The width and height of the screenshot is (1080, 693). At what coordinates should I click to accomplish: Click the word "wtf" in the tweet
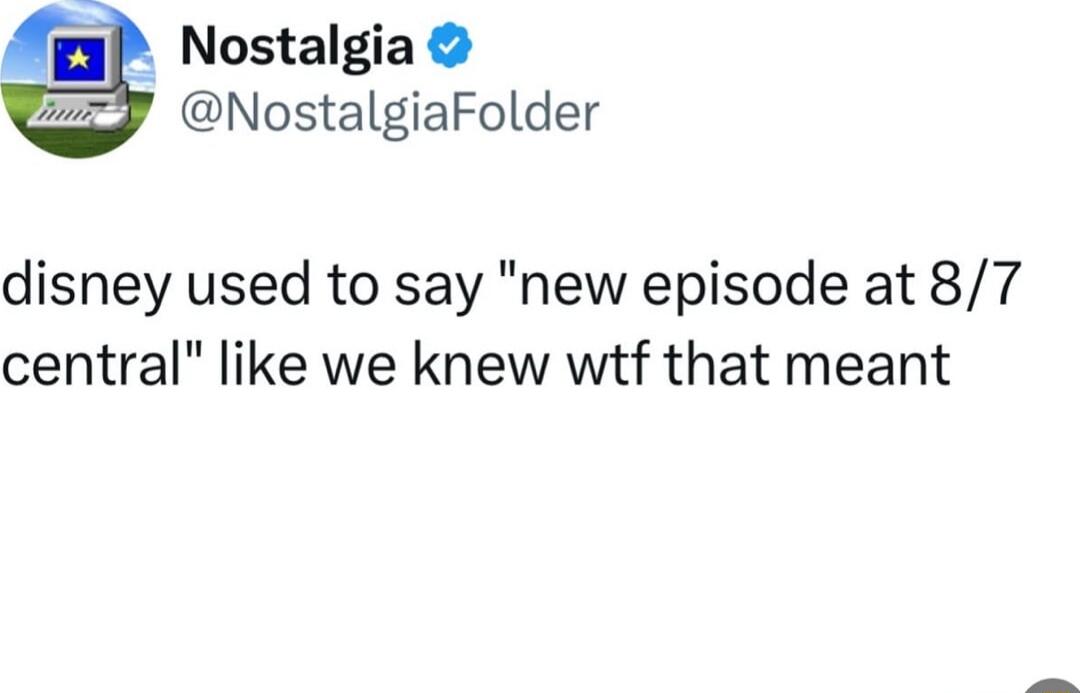coord(608,364)
